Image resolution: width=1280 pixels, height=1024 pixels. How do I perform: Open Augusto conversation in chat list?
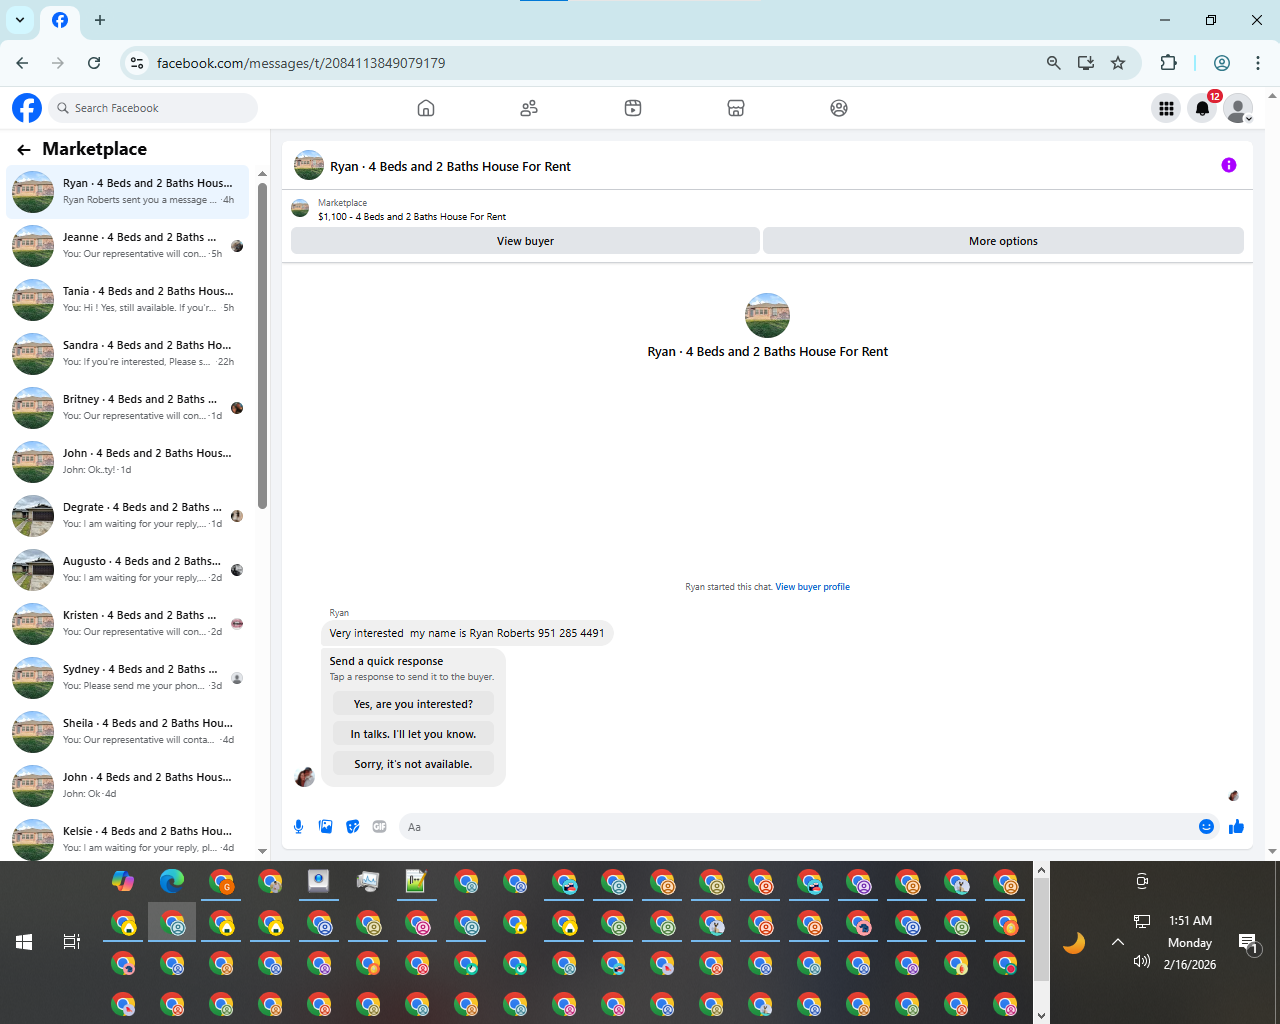pos(128,569)
